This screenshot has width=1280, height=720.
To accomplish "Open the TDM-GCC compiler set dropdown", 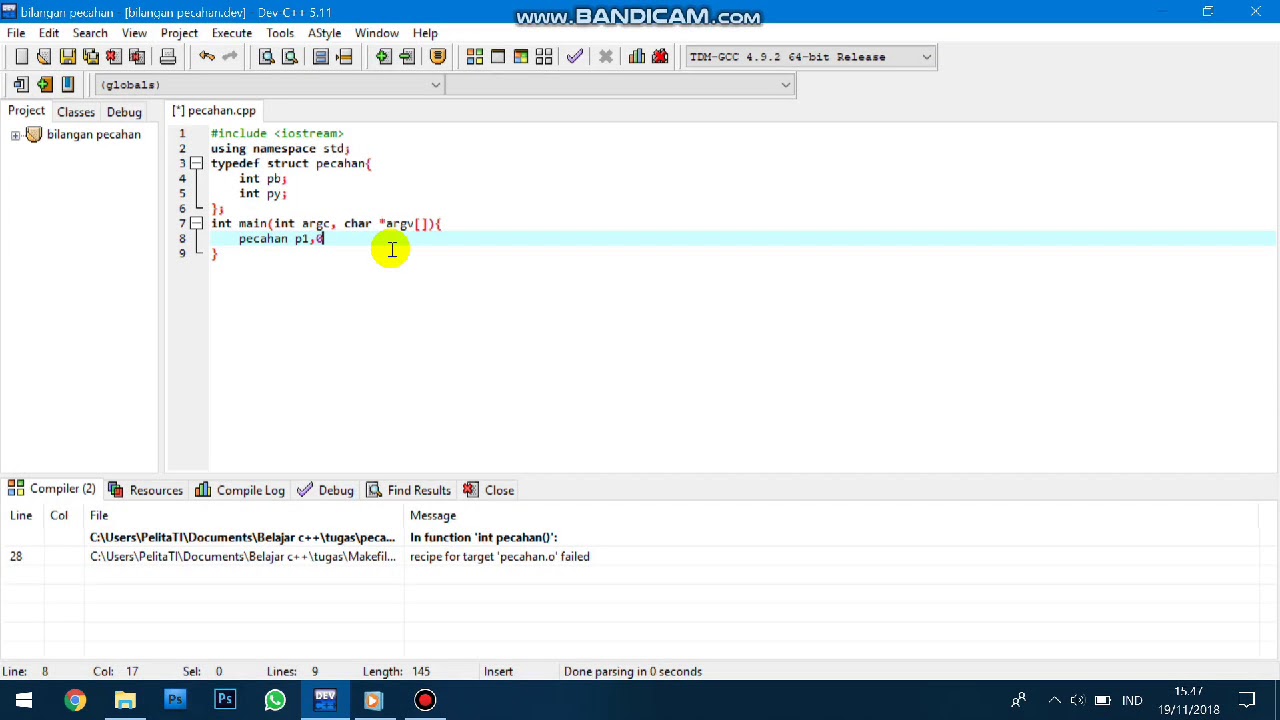I will [x=810, y=57].
